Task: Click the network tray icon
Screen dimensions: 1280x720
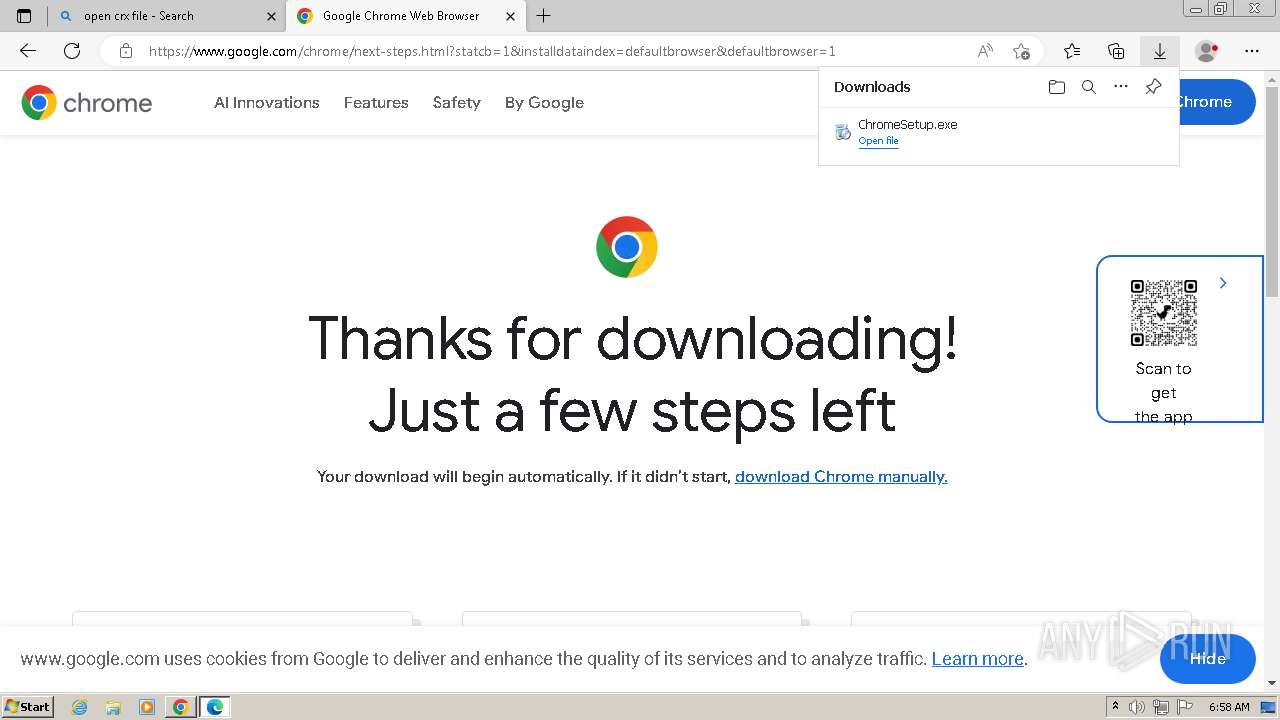Action: pyautogui.click(x=1161, y=707)
